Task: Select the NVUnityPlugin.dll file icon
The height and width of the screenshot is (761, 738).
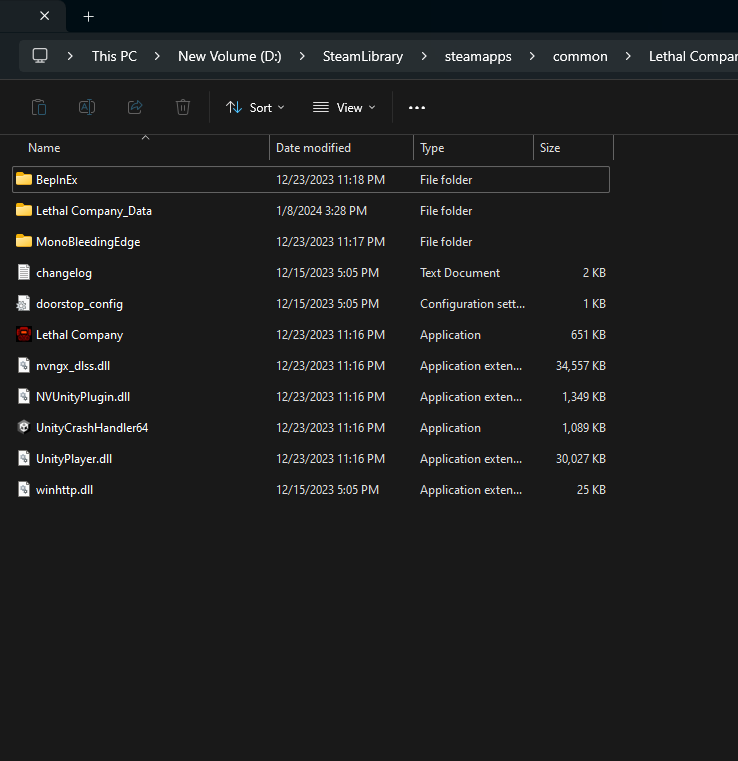Action: [24, 397]
